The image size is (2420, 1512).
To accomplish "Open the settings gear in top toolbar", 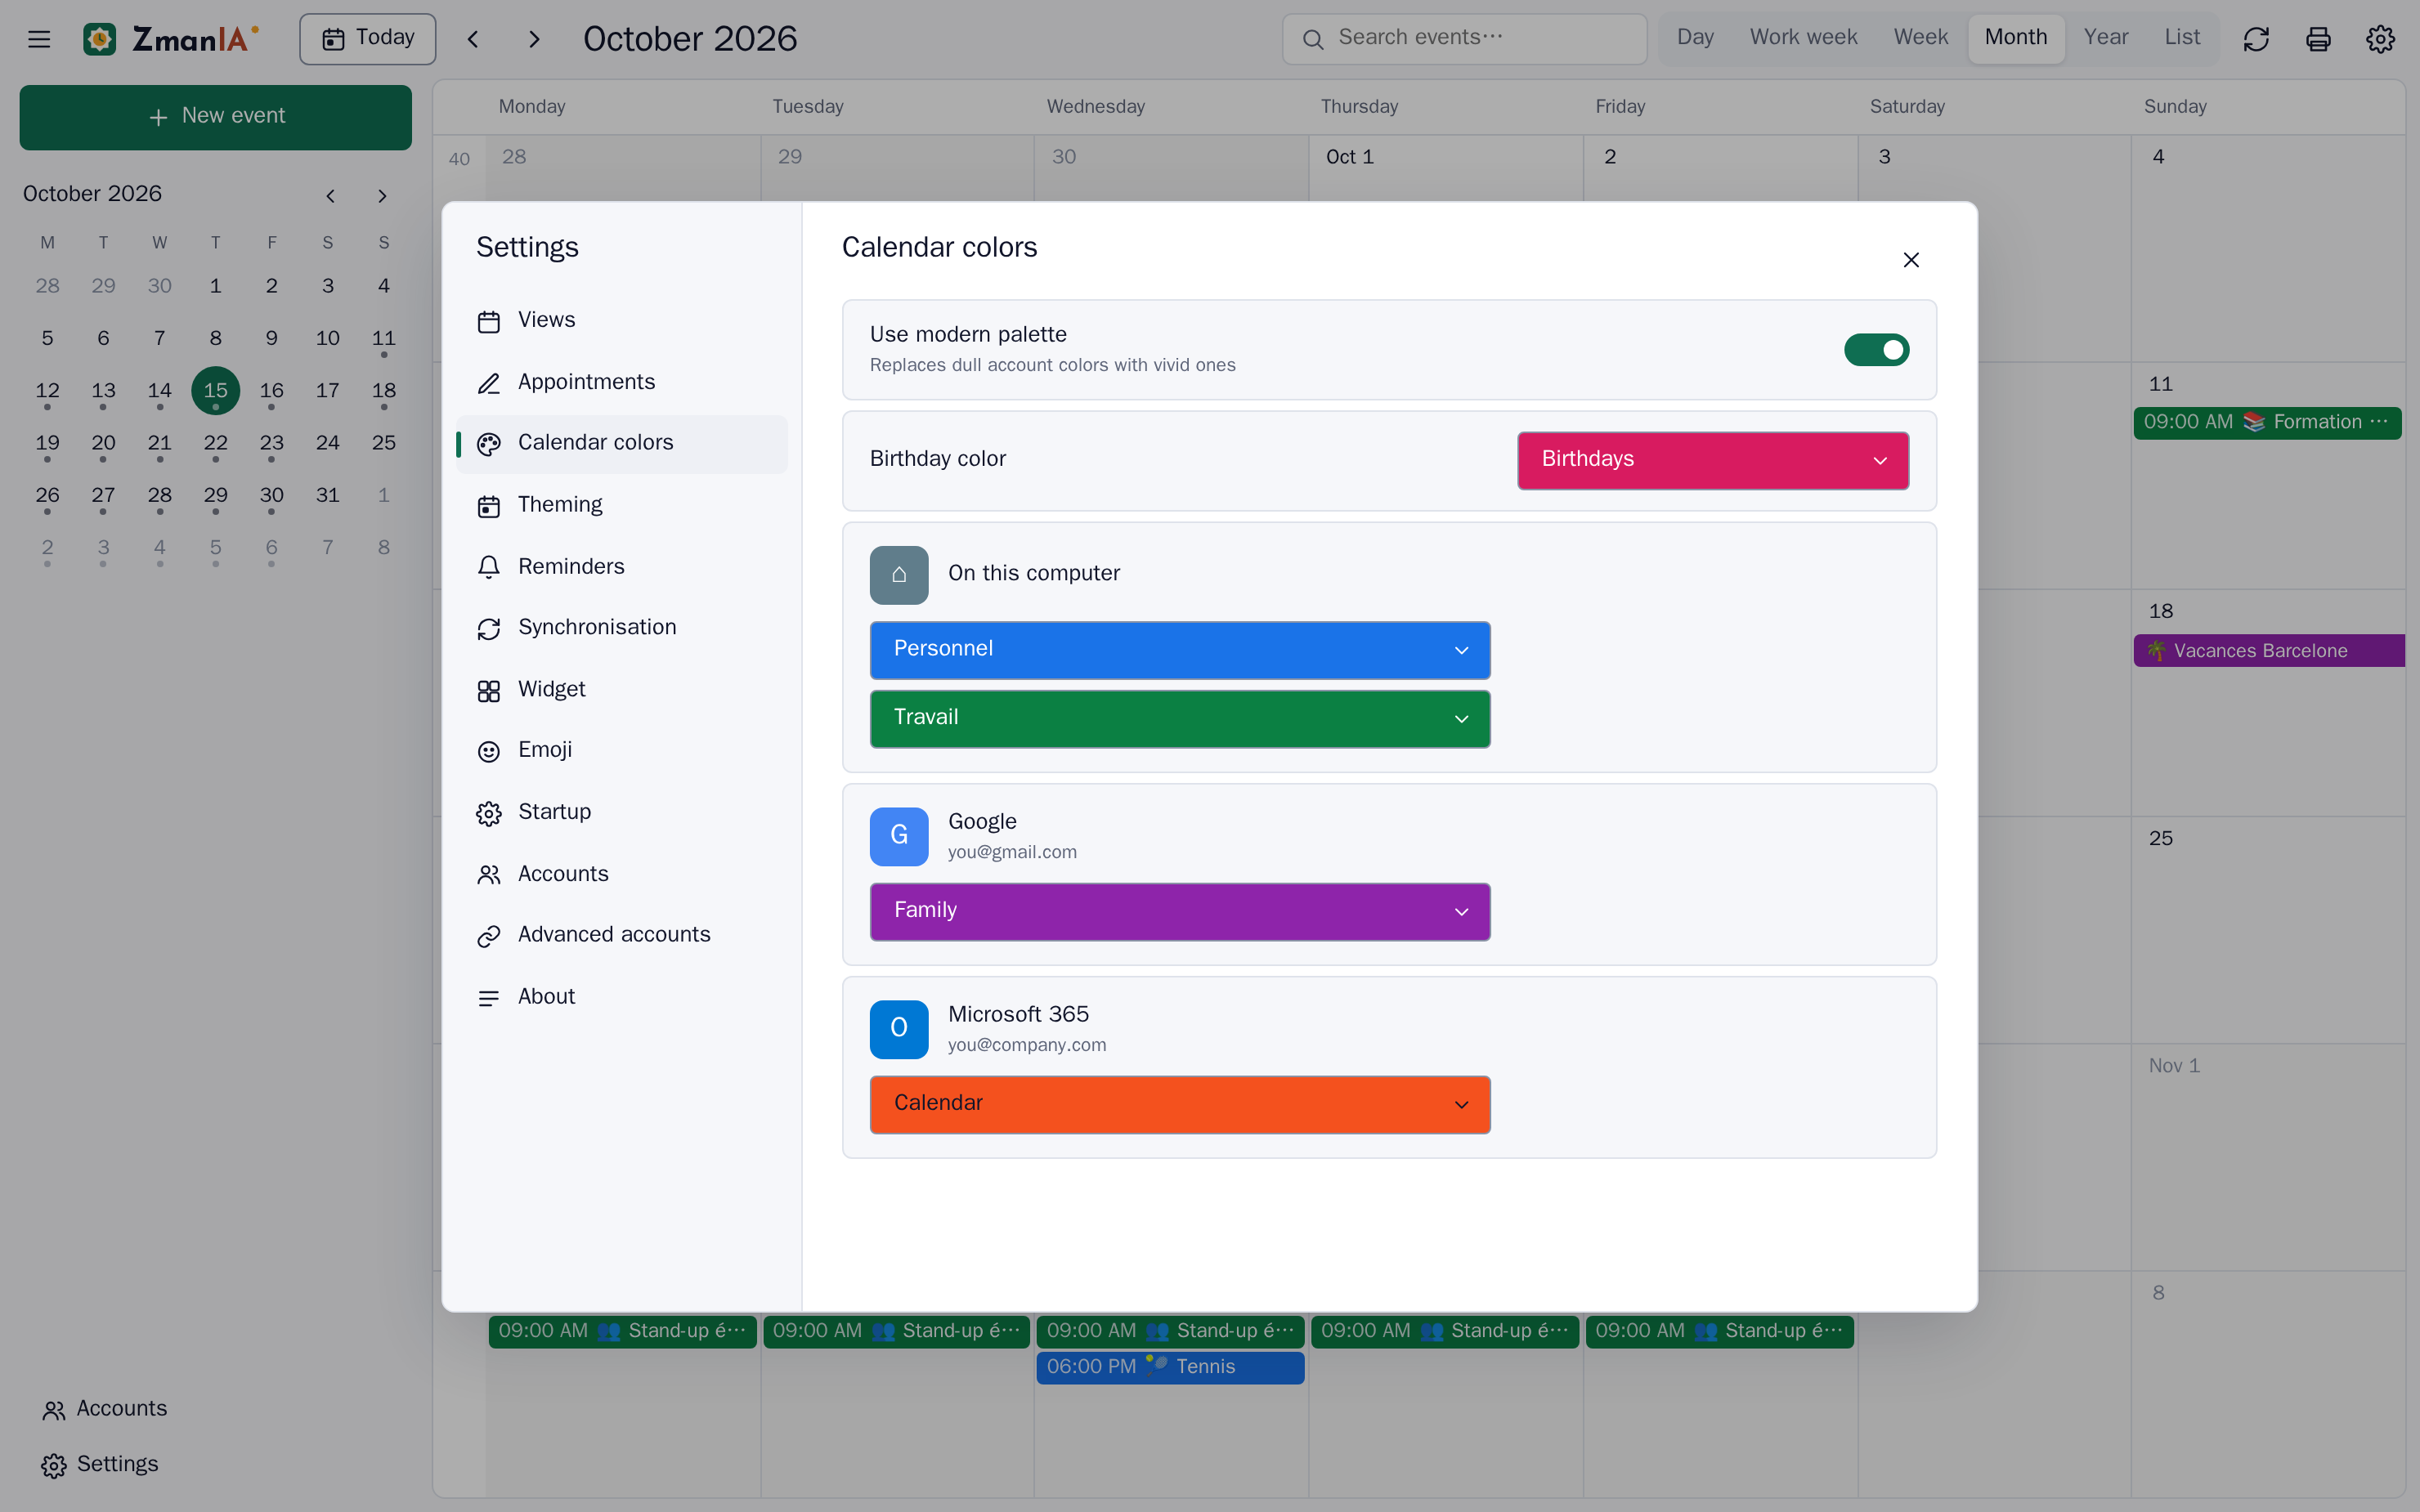I will 2380,39.
